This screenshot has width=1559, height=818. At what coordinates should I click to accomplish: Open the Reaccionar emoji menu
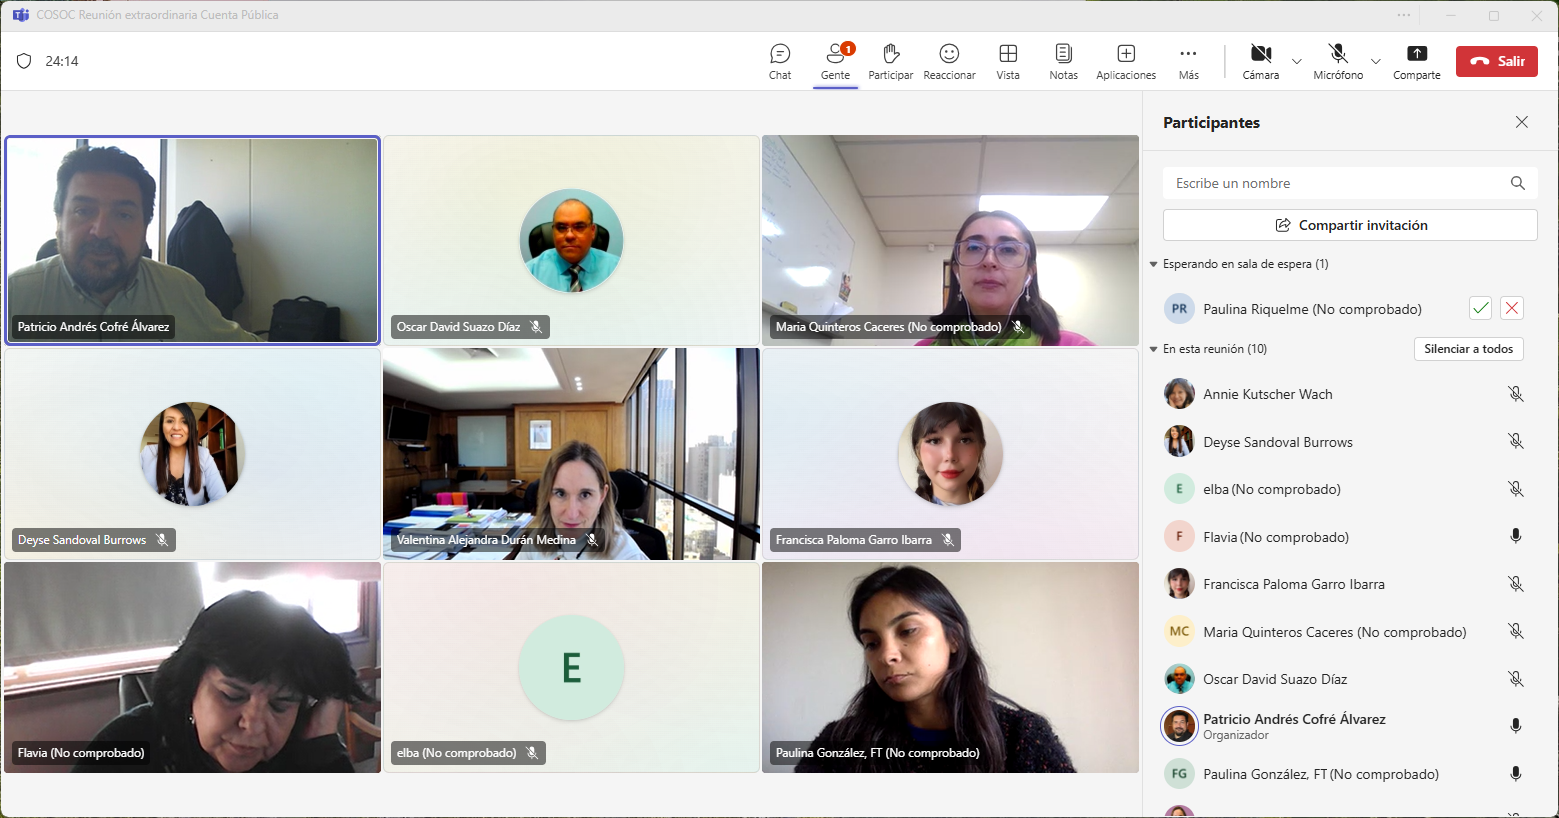(x=949, y=61)
